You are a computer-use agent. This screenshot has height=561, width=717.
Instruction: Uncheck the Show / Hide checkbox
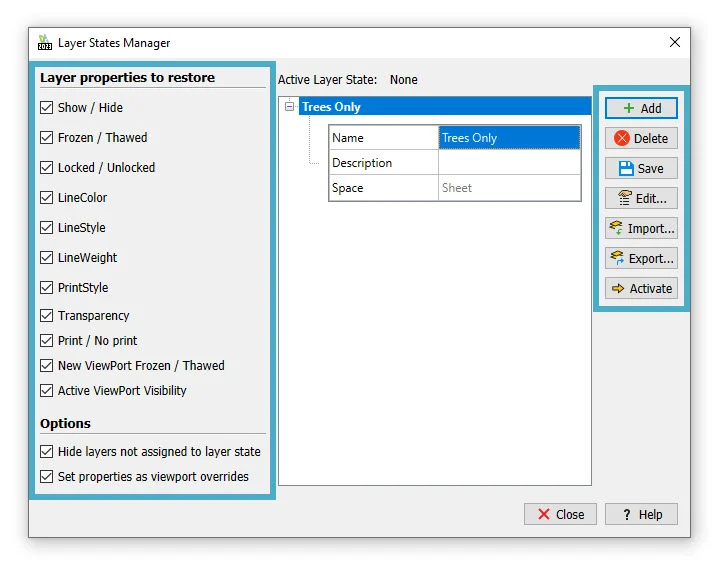(47, 108)
